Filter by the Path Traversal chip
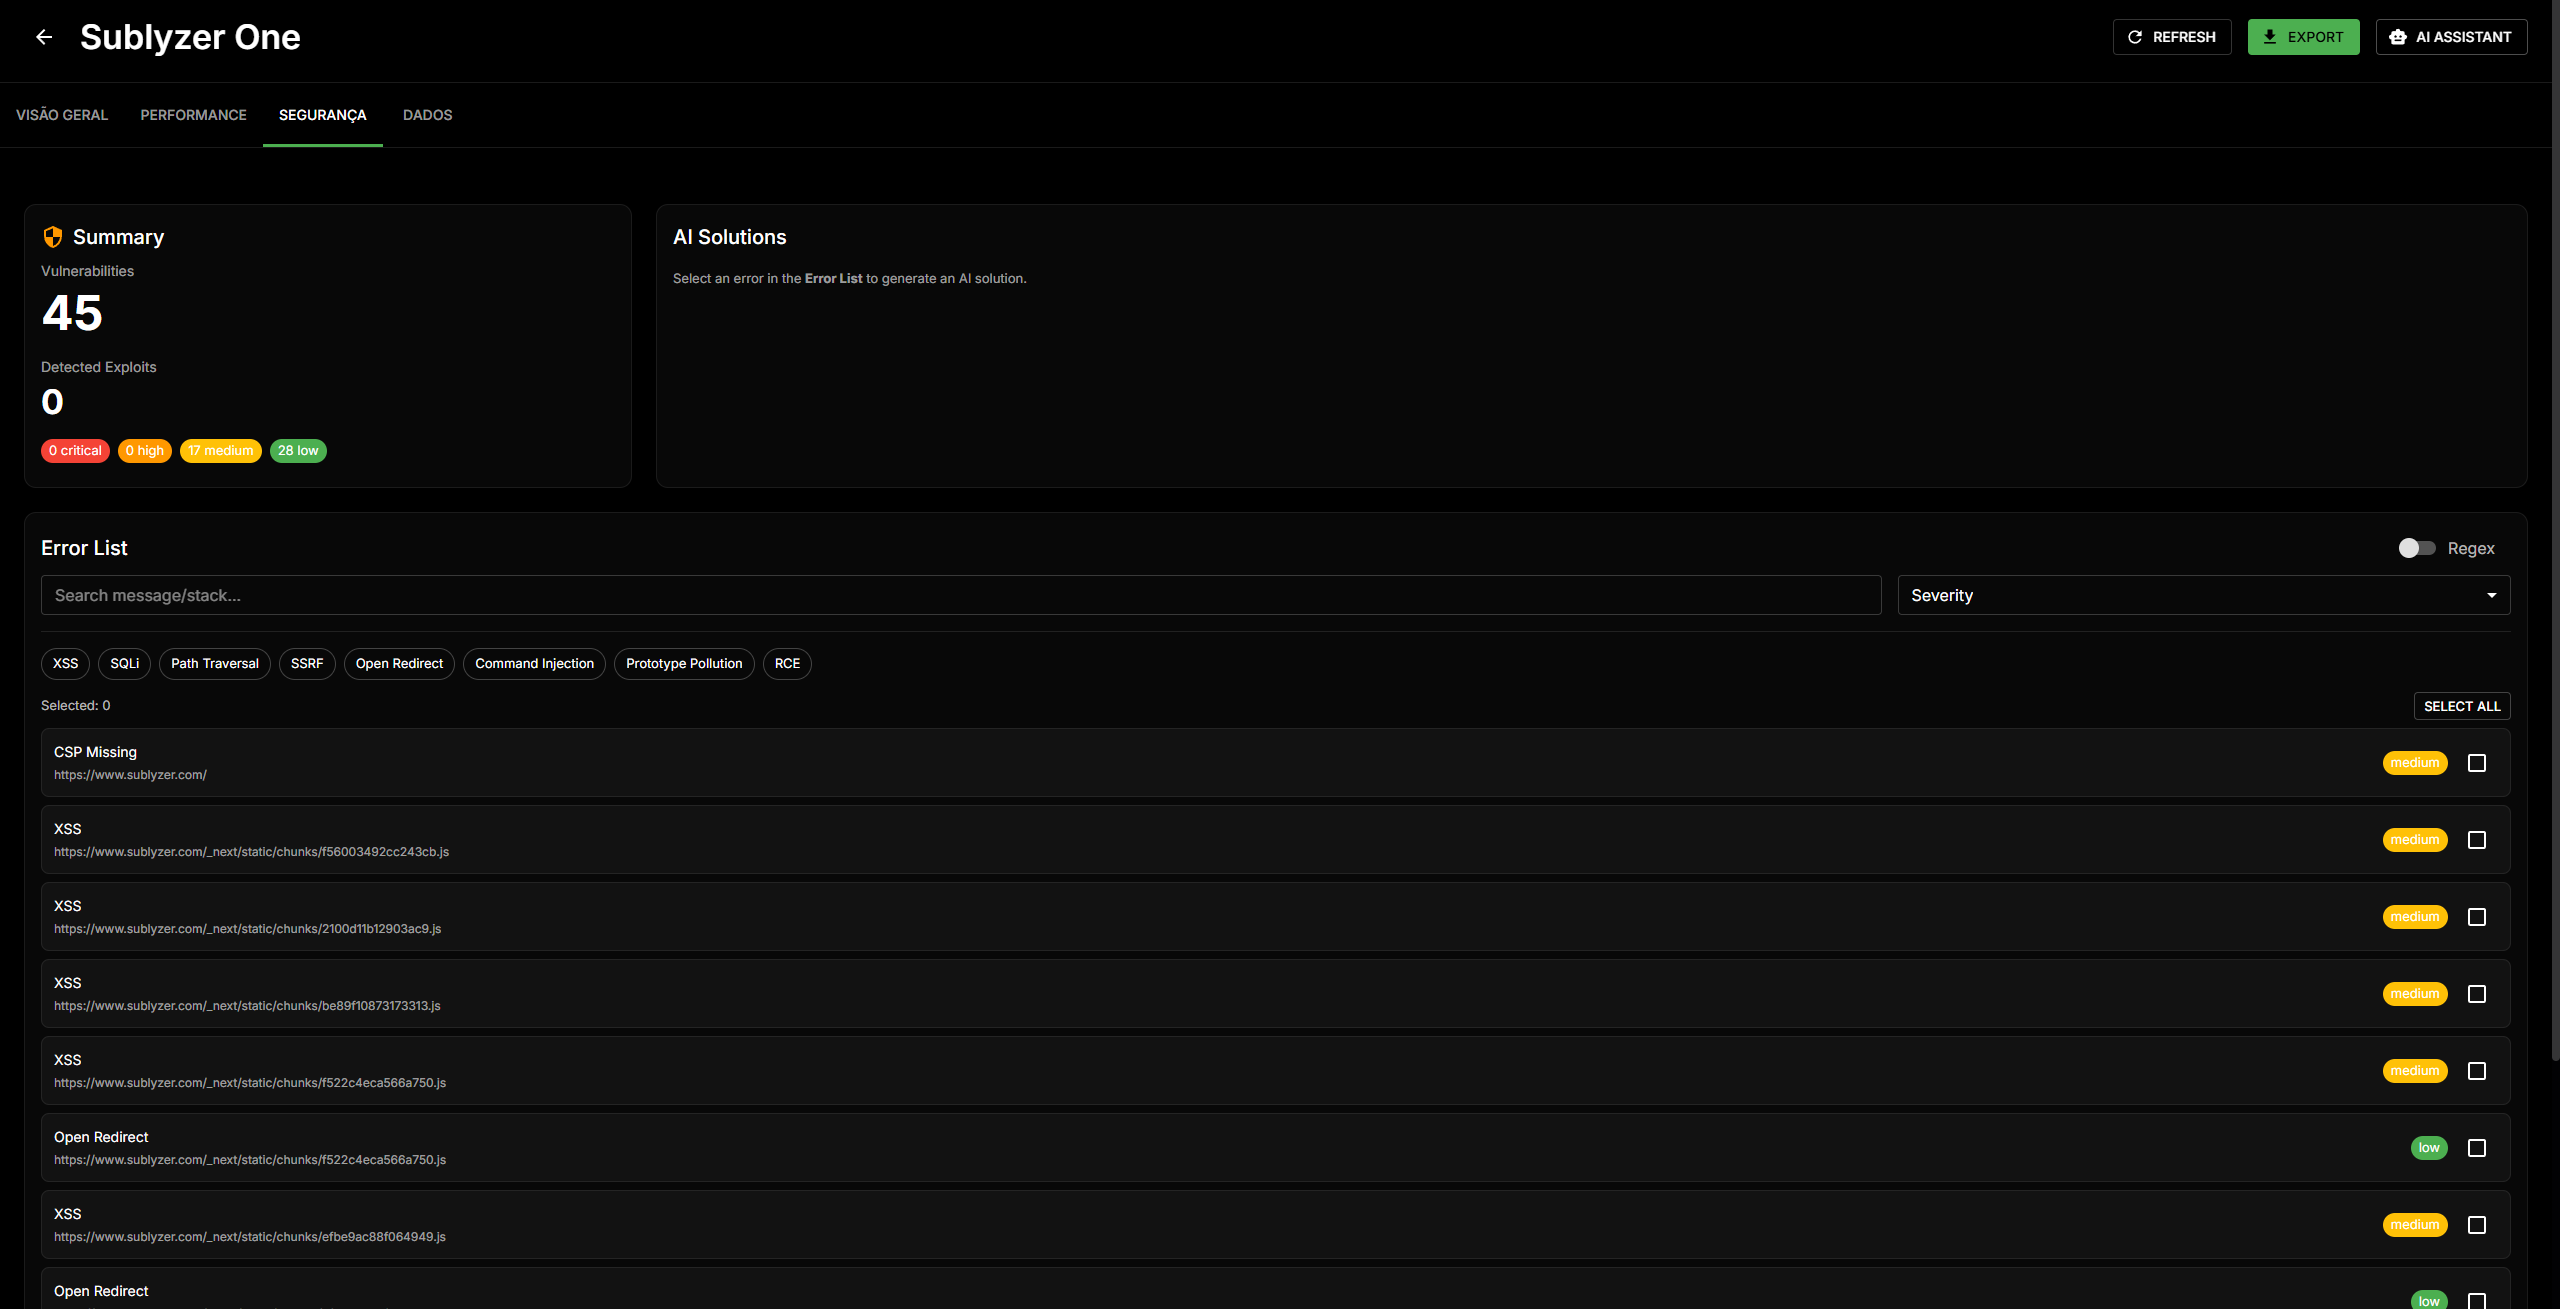The height and width of the screenshot is (1309, 2560). tap(214, 664)
